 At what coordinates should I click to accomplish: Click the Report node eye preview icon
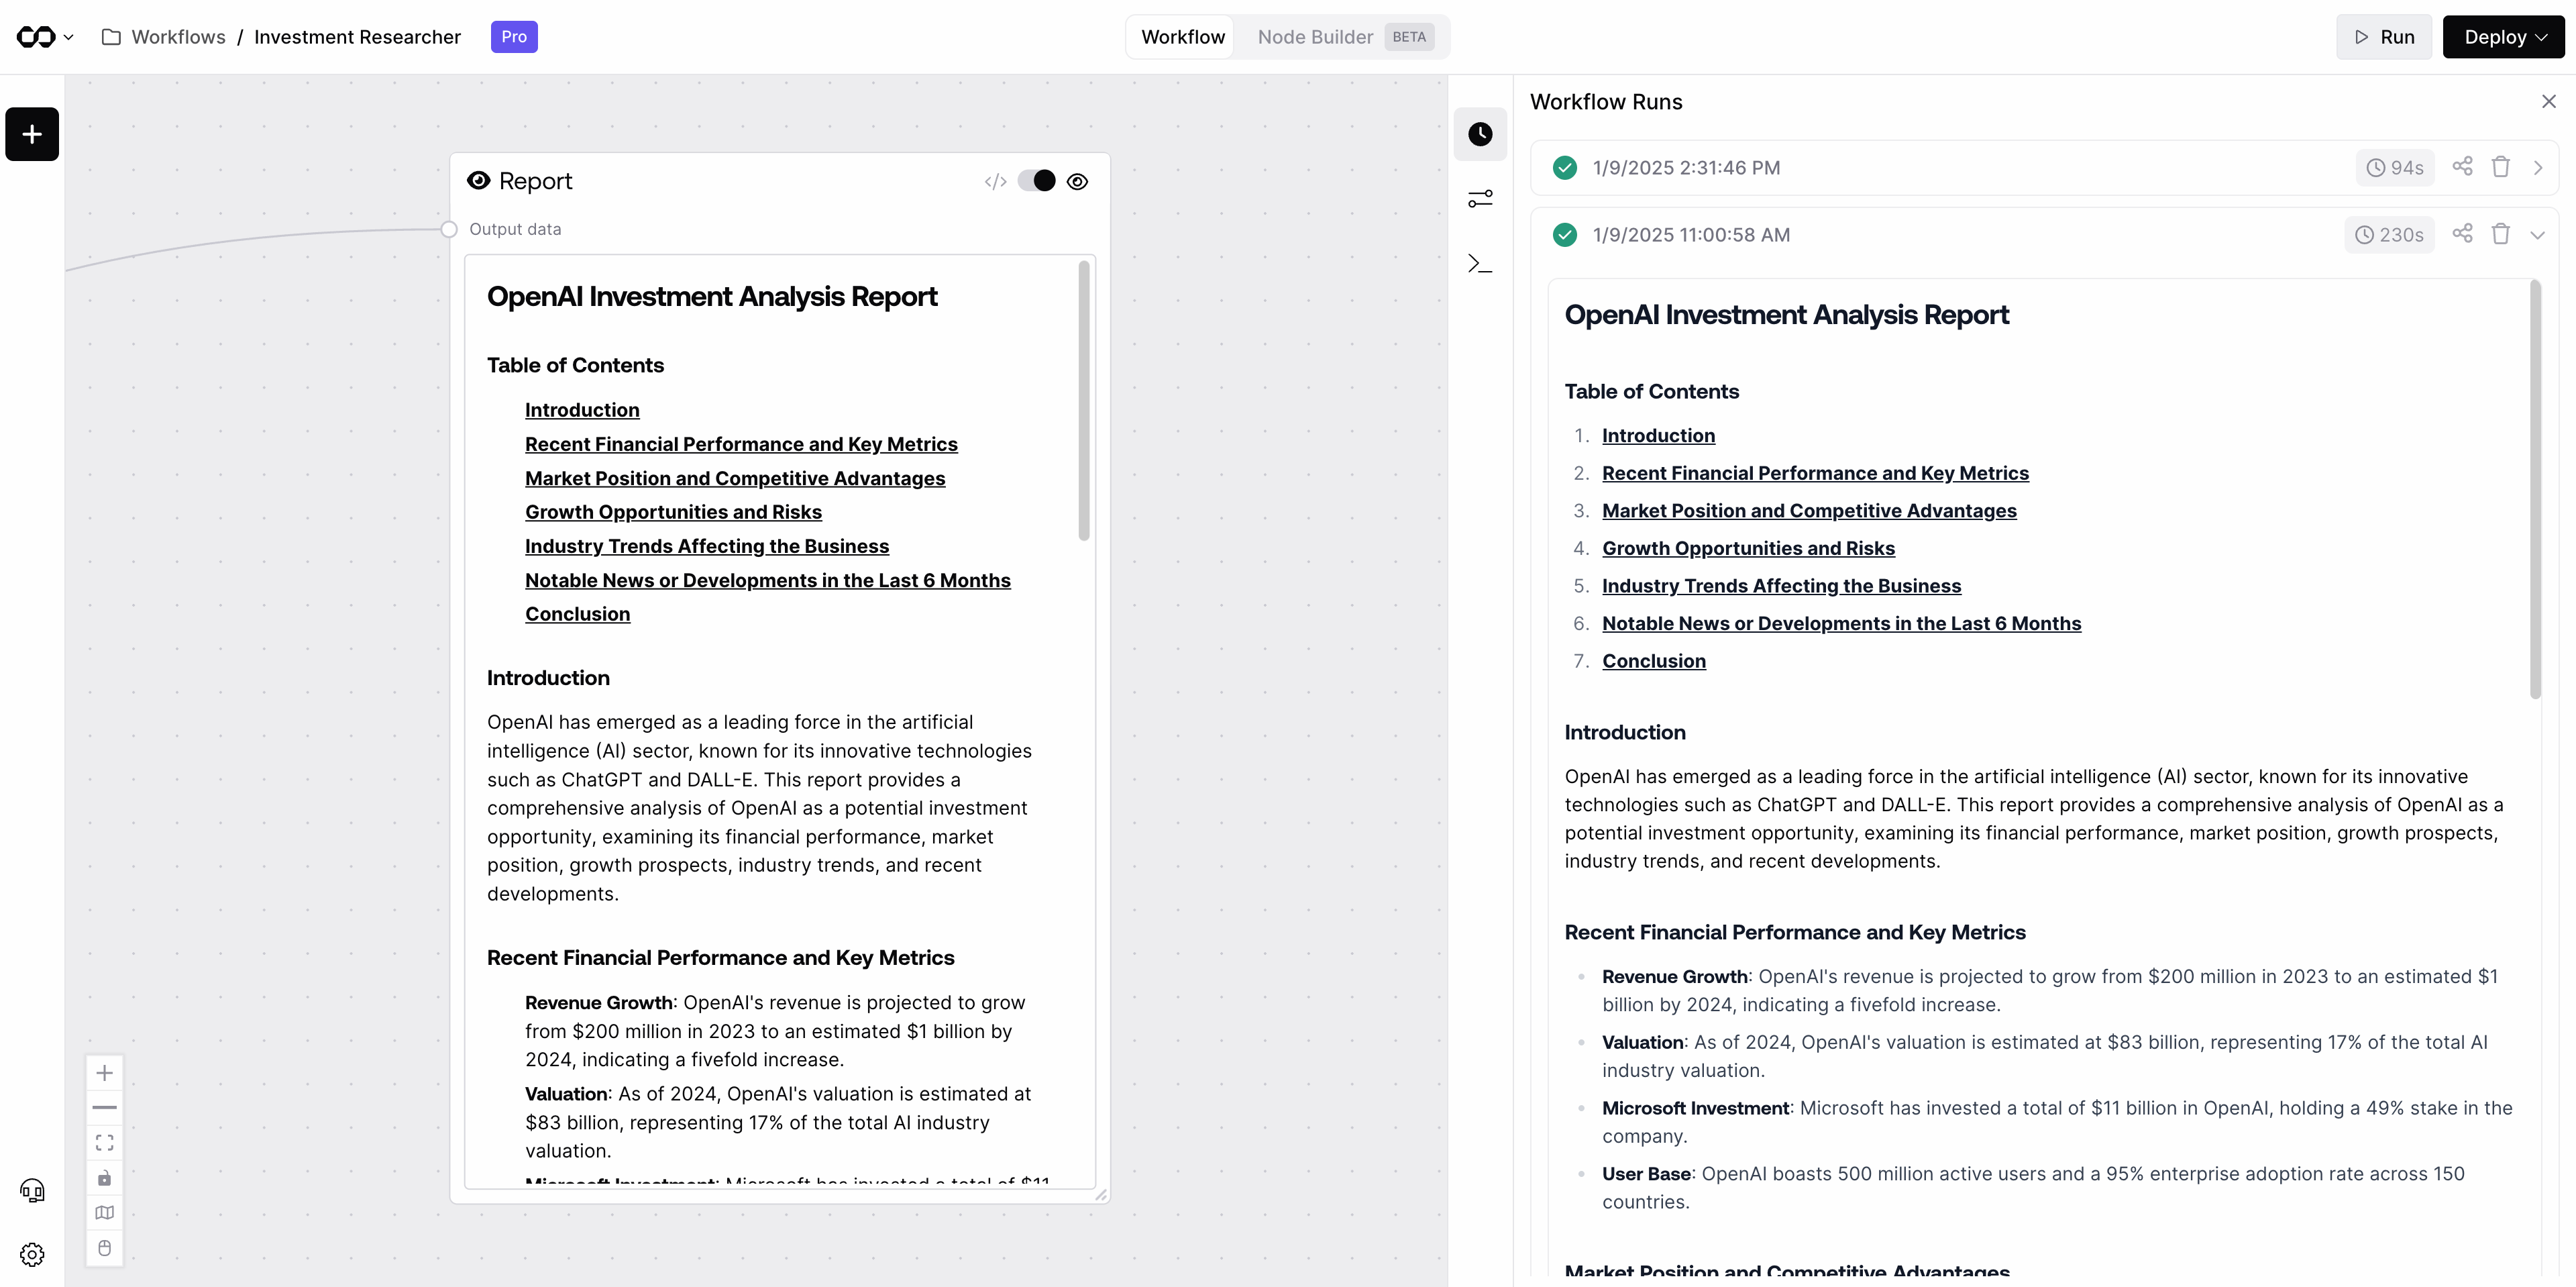1078,181
